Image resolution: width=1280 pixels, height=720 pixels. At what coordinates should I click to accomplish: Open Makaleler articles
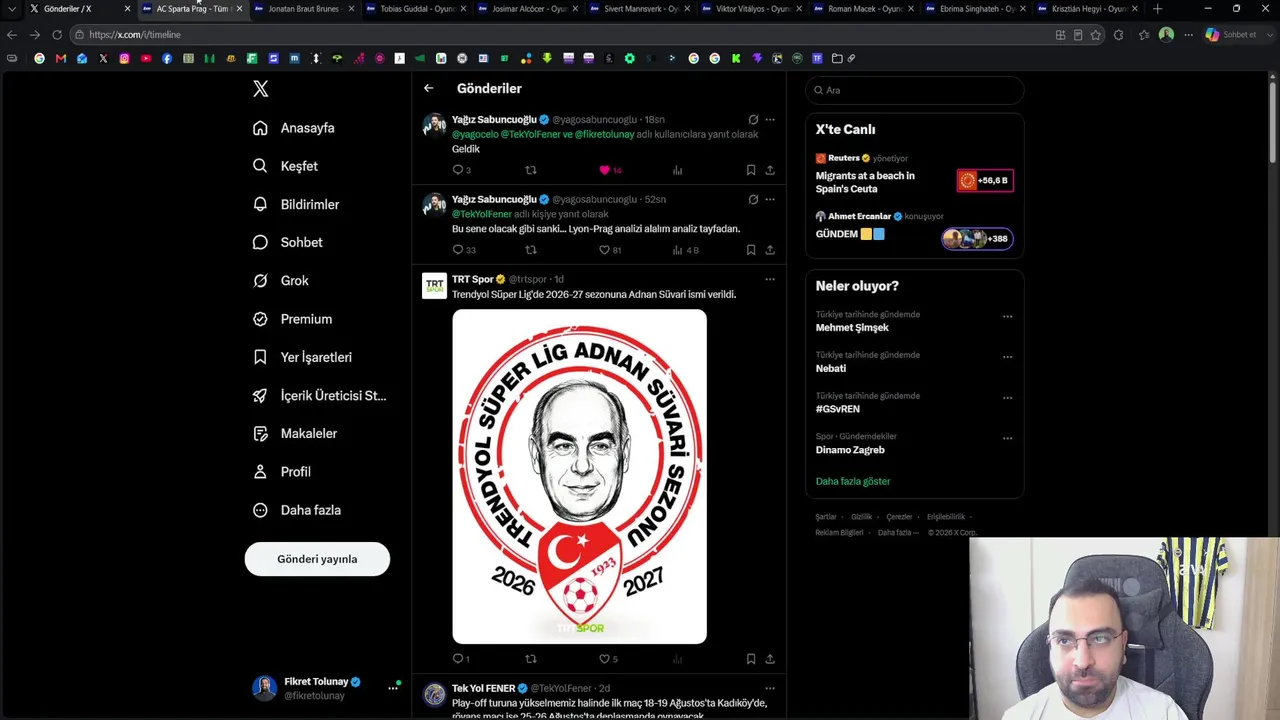[295, 433]
